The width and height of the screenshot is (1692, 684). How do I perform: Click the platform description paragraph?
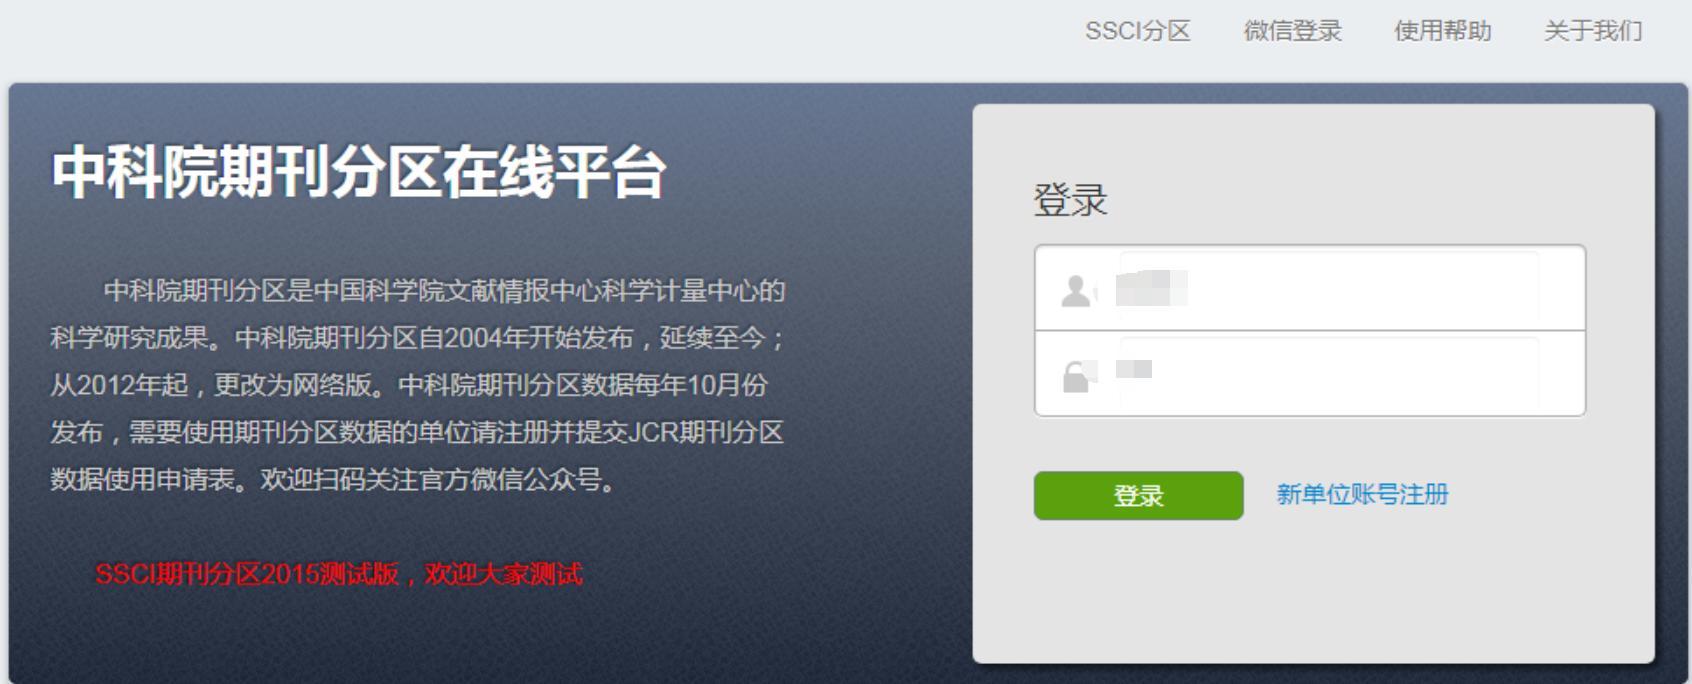[418, 385]
